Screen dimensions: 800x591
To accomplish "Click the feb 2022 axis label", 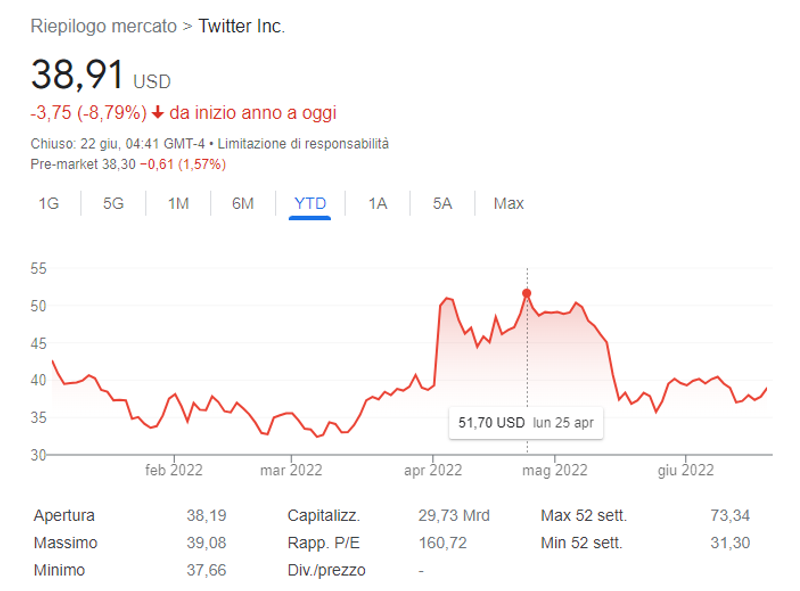I will click(173, 470).
